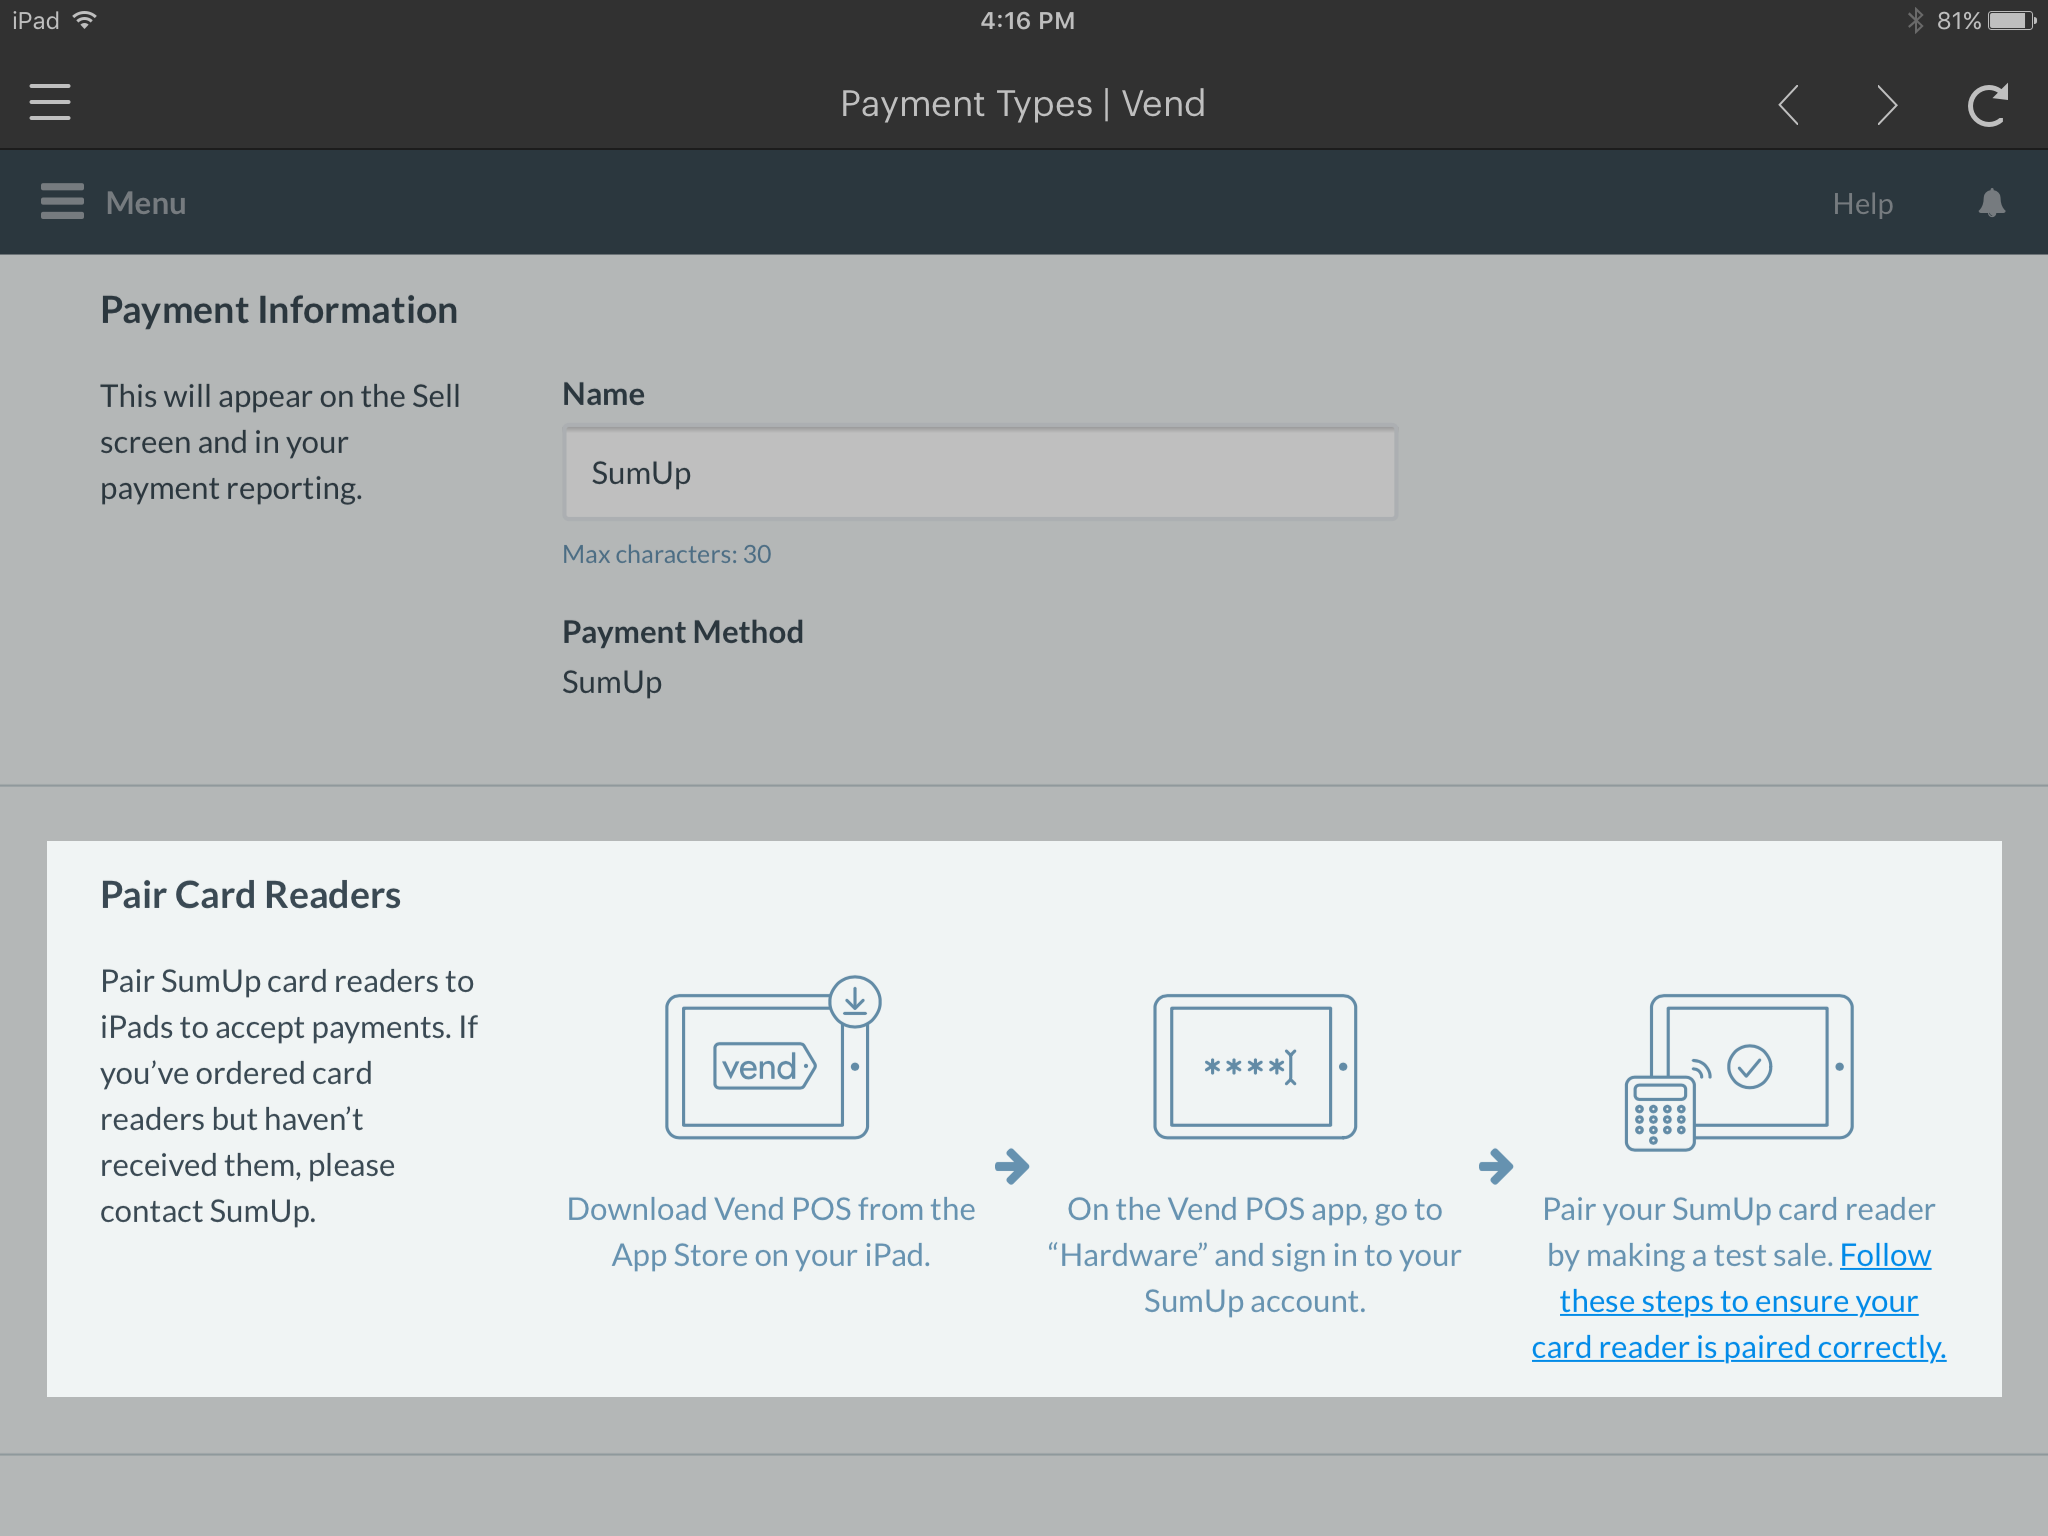Select the Payment Types | Vend title

(x=1022, y=102)
